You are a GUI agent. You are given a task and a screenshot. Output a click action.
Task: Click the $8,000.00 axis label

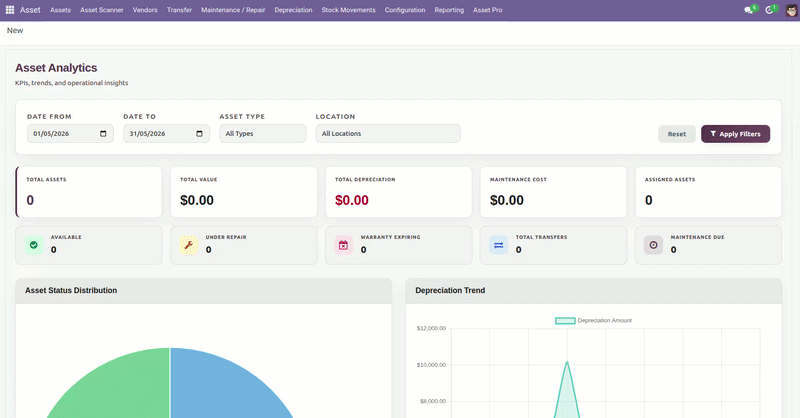coord(433,401)
